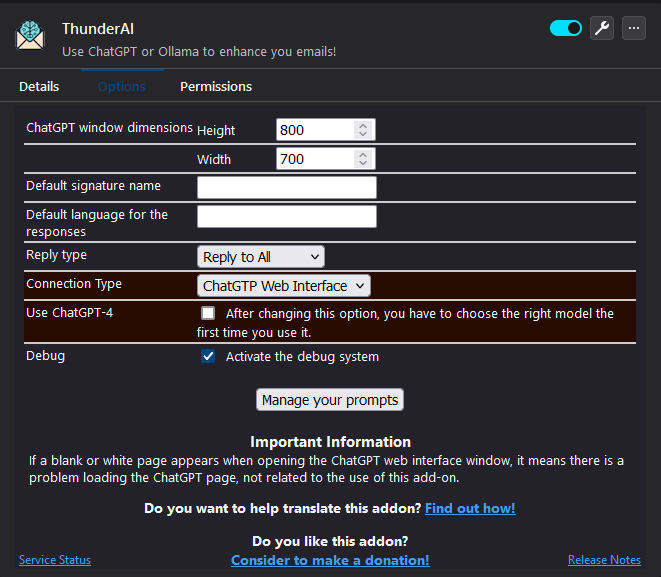The width and height of the screenshot is (661, 577).
Task: Enable the Use ChatGPT-4 checkbox
Action: click(208, 313)
